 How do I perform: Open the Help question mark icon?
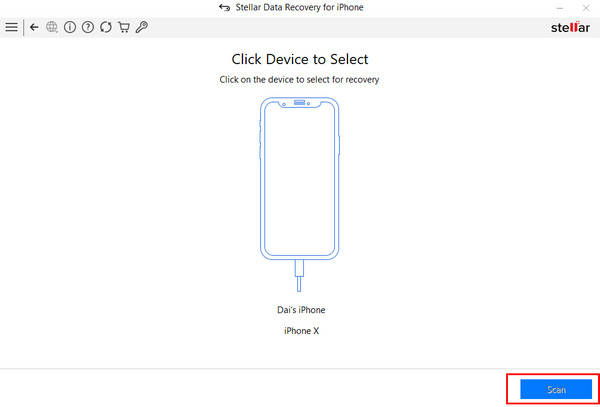coord(88,27)
